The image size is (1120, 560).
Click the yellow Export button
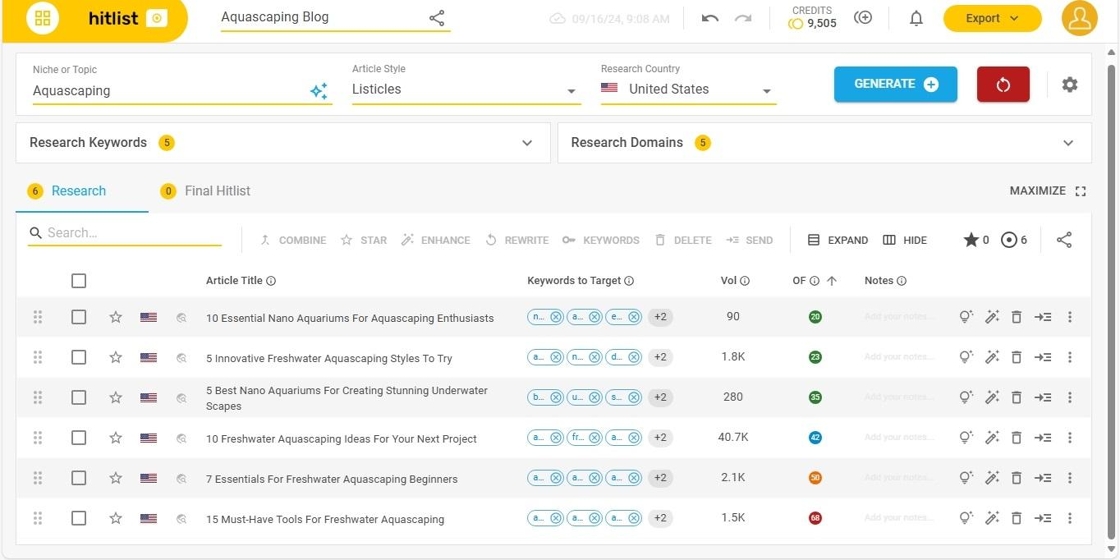pyautogui.click(x=991, y=18)
